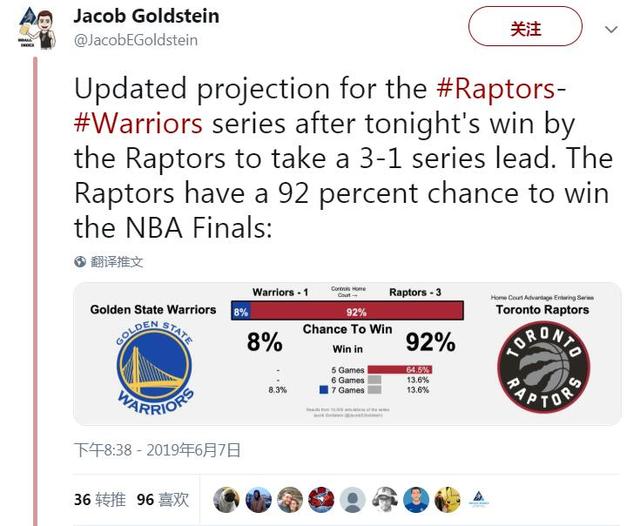Click the last small triangle logo avatar
Viewport: 640px width, 526px height.
point(479,499)
